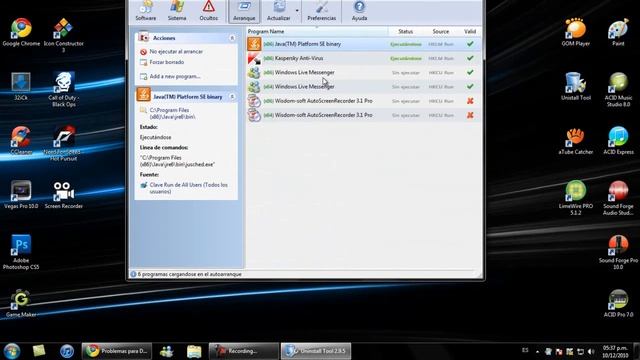This screenshot has height=360, width=640.
Task: Open iTunes from the taskbar
Action: coord(67,351)
